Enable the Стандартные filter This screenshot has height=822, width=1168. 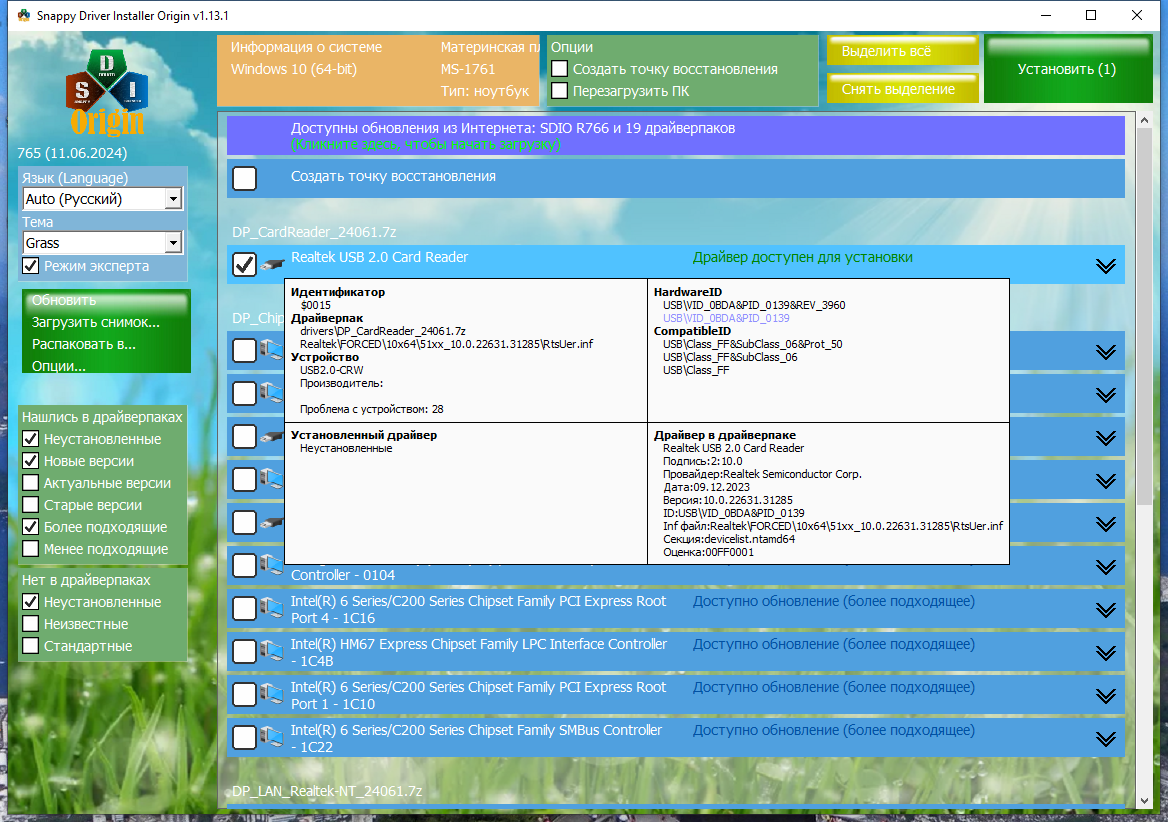click(x=31, y=646)
